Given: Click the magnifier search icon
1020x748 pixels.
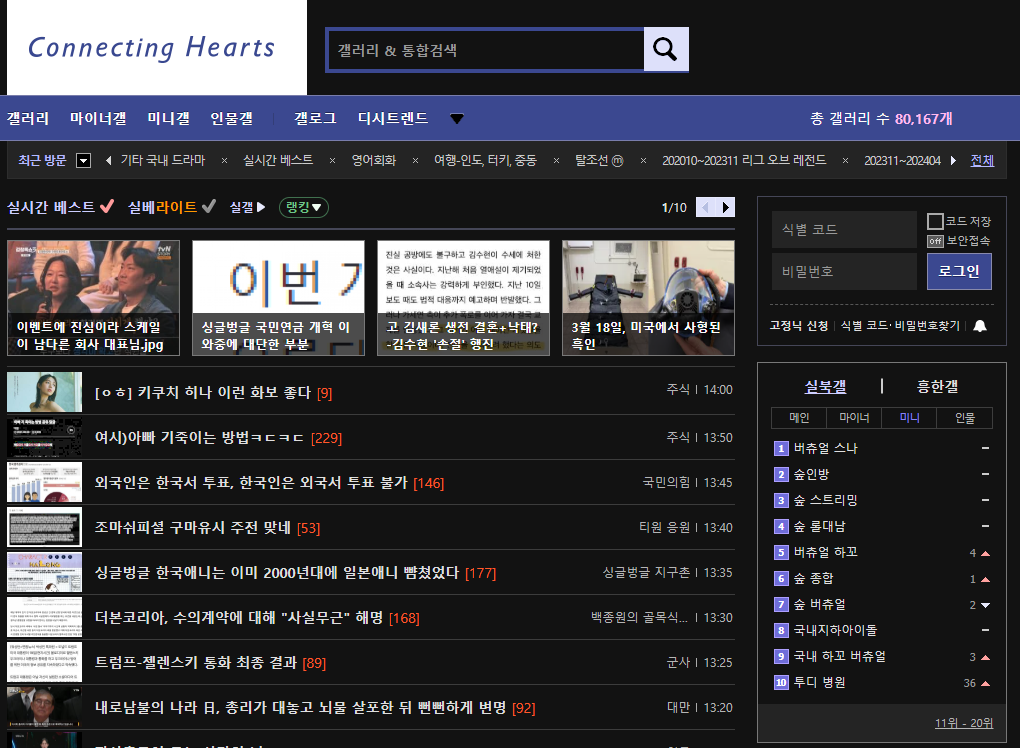Looking at the screenshot, I should click(x=666, y=49).
